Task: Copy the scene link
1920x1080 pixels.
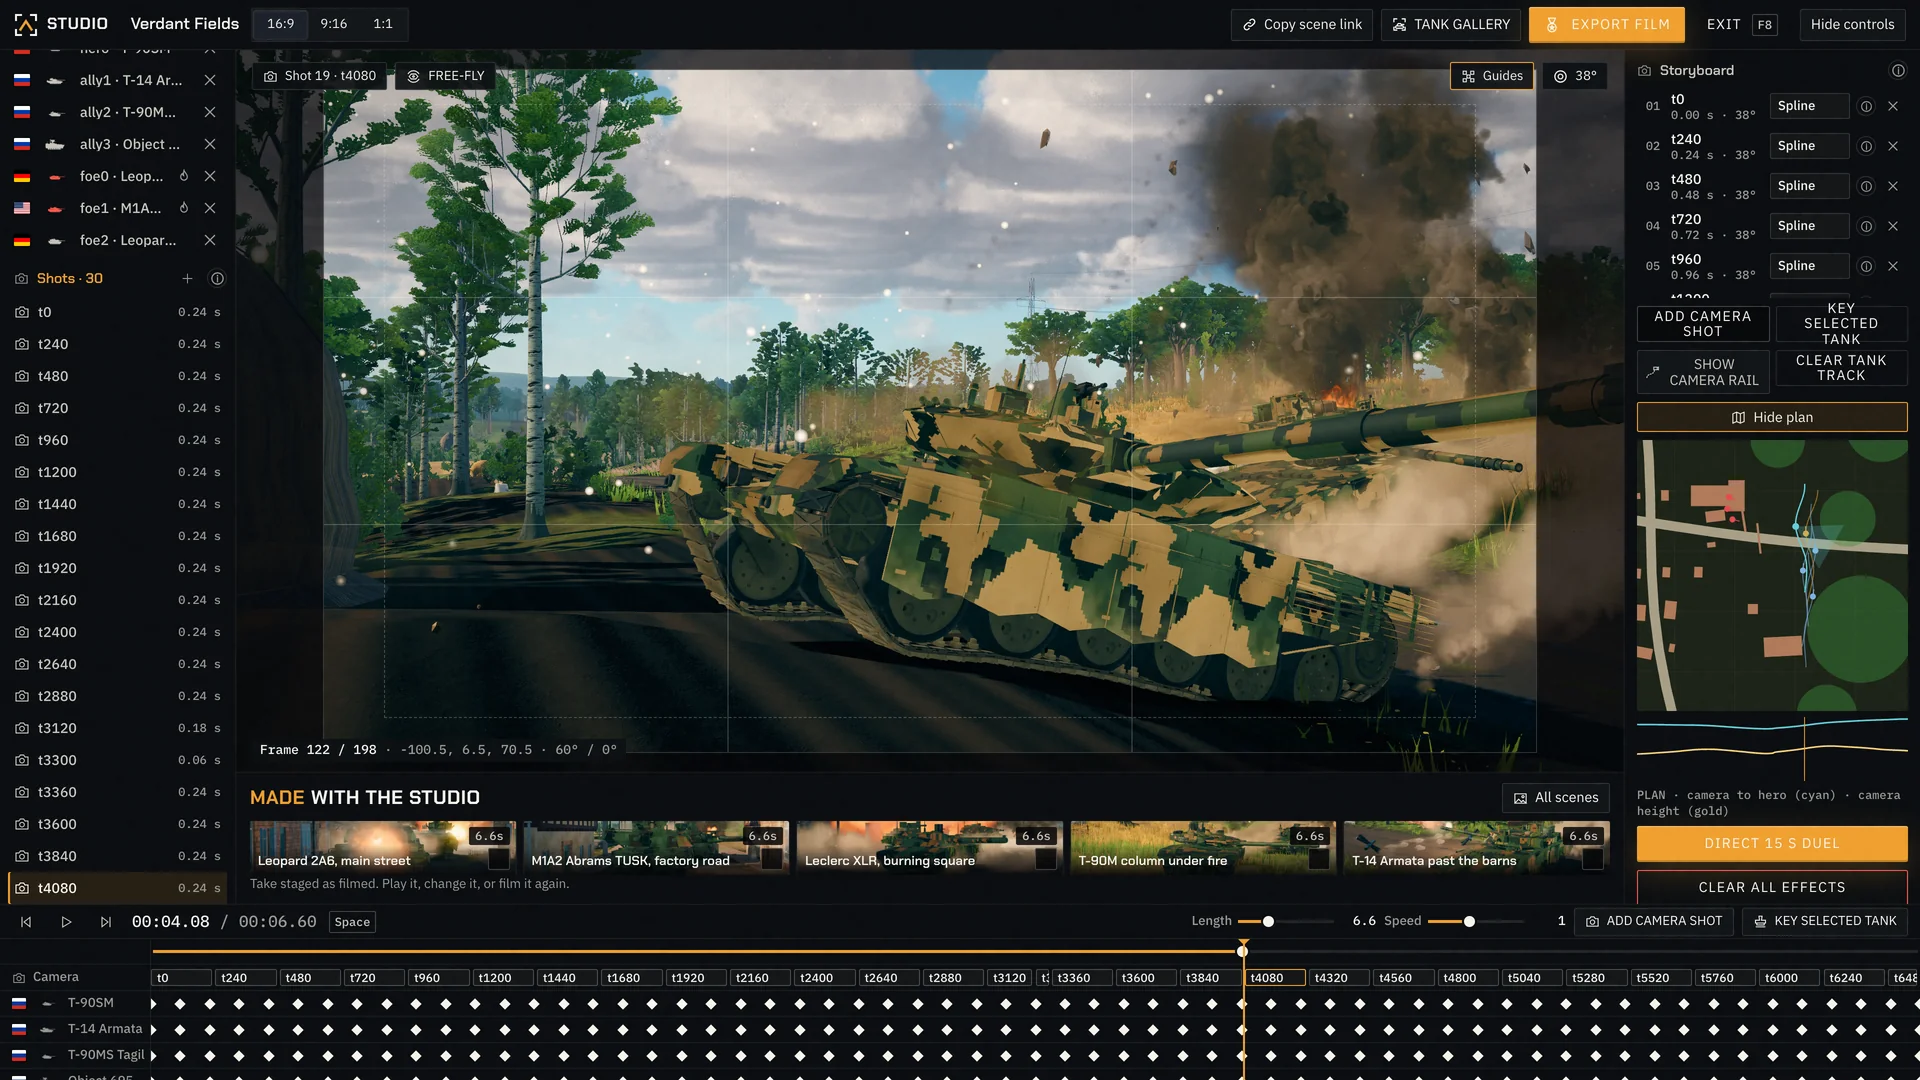Action: 1302,24
